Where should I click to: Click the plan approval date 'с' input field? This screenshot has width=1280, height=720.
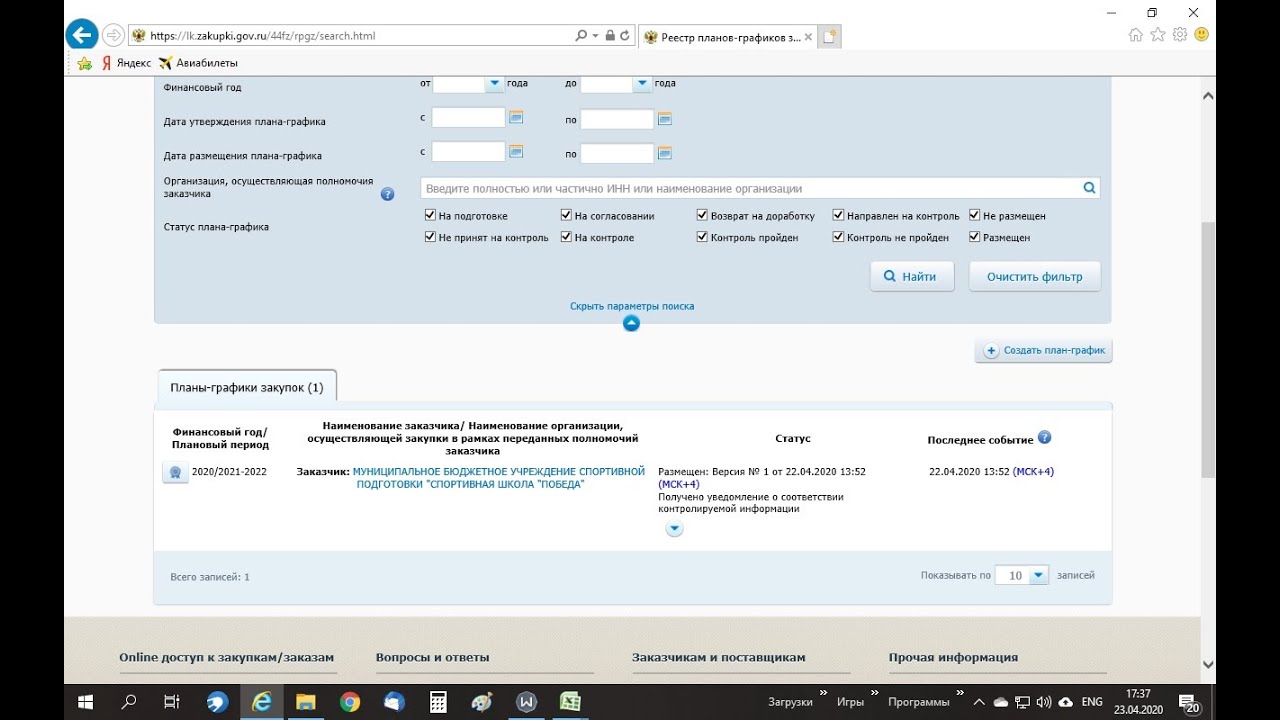tap(468, 118)
